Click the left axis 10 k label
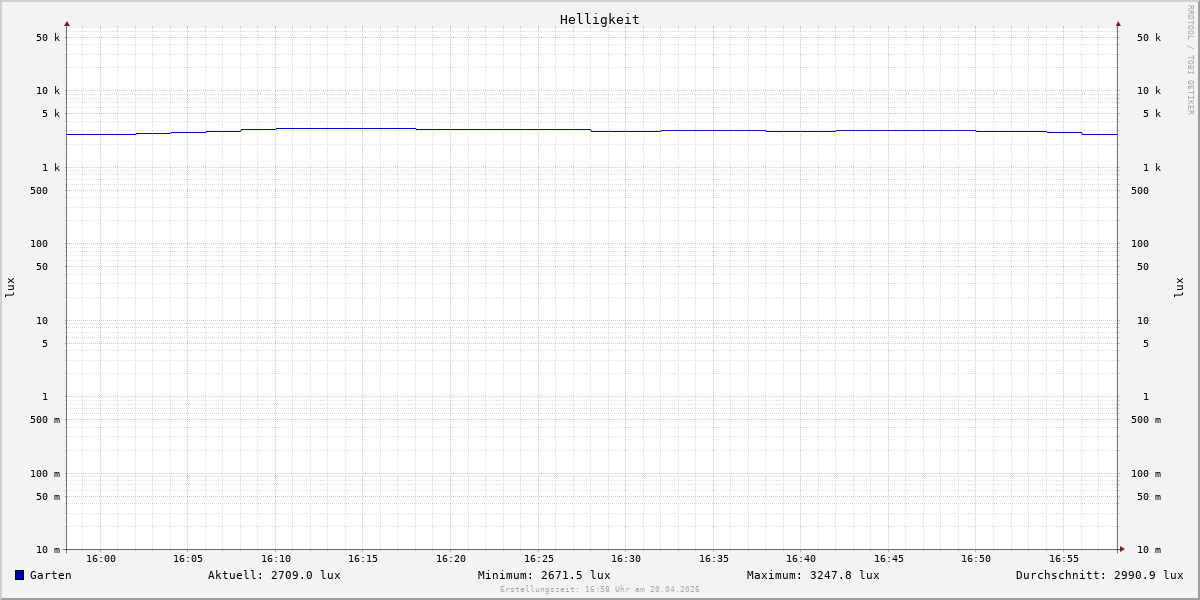Viewport: 1200px width, 600px height. pyautogui.click(x=48, y=91)
